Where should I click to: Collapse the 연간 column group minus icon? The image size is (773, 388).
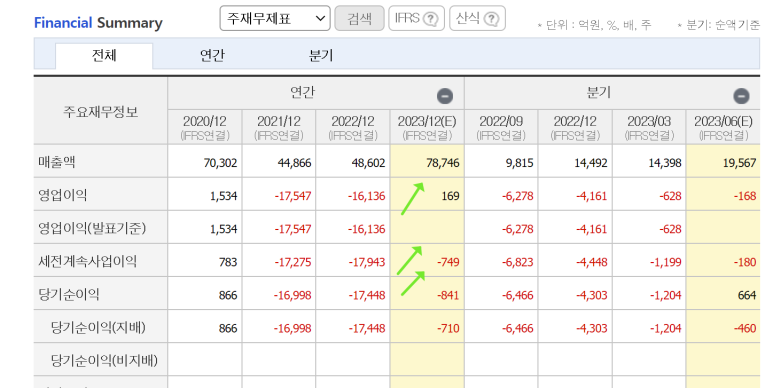tap(445, 96)
